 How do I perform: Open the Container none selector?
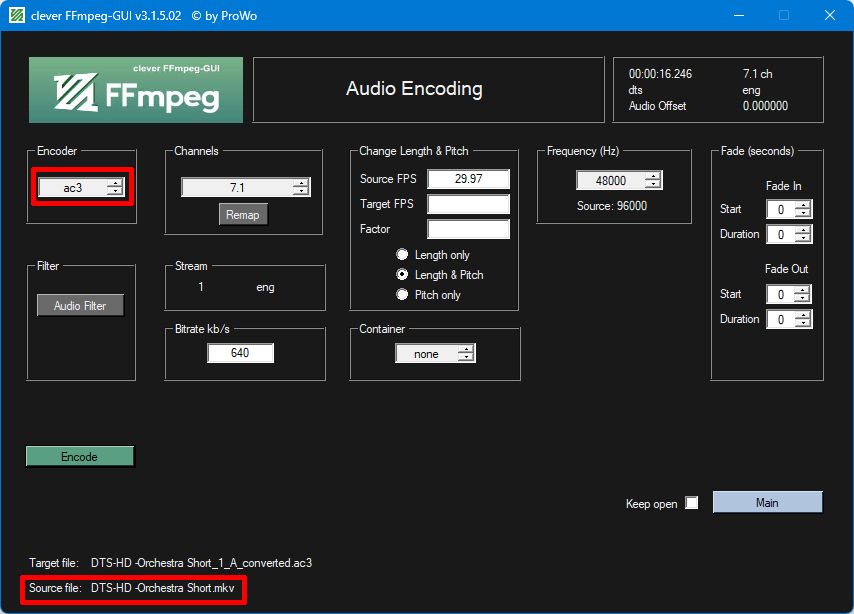pos(435,354)
